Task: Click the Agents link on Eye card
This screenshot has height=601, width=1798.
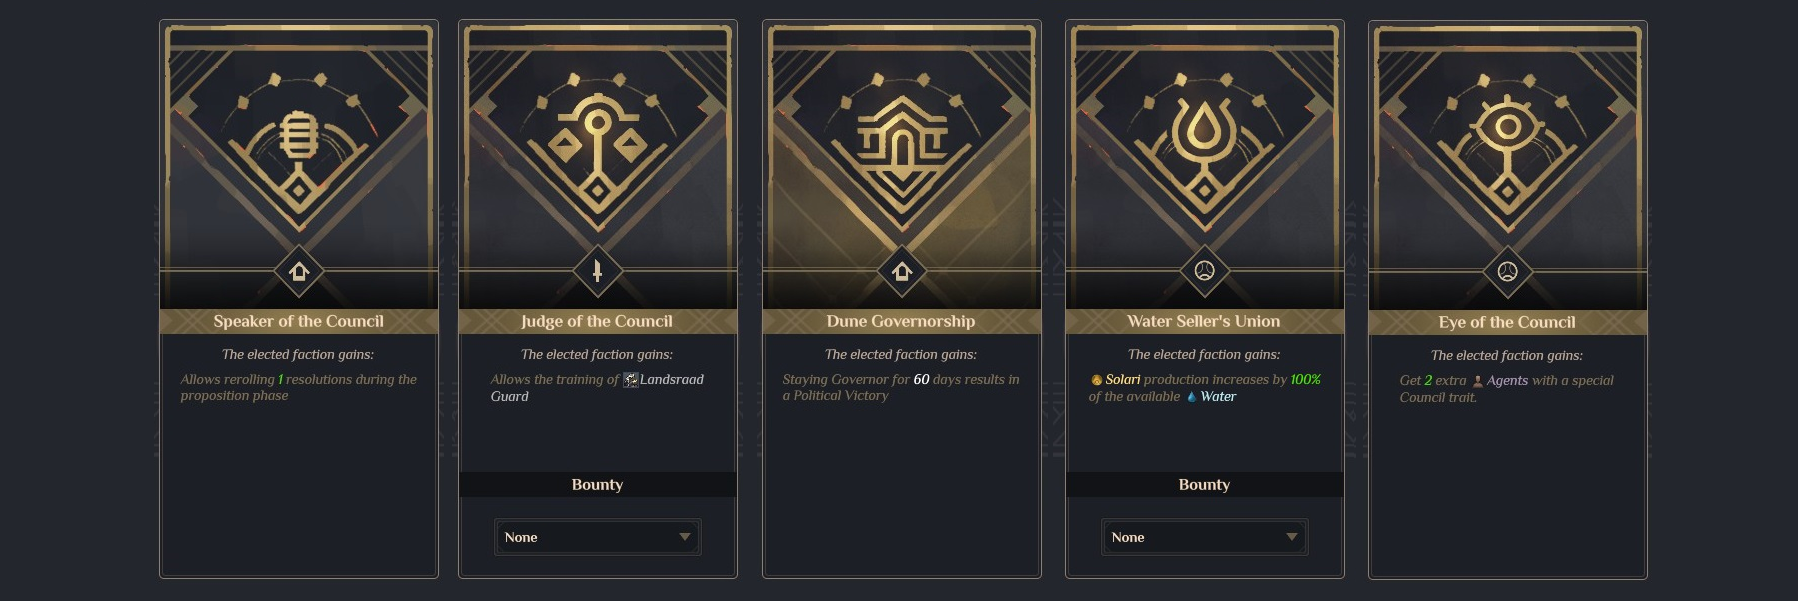Action: pyautogui.click(x=1506, y=381)
